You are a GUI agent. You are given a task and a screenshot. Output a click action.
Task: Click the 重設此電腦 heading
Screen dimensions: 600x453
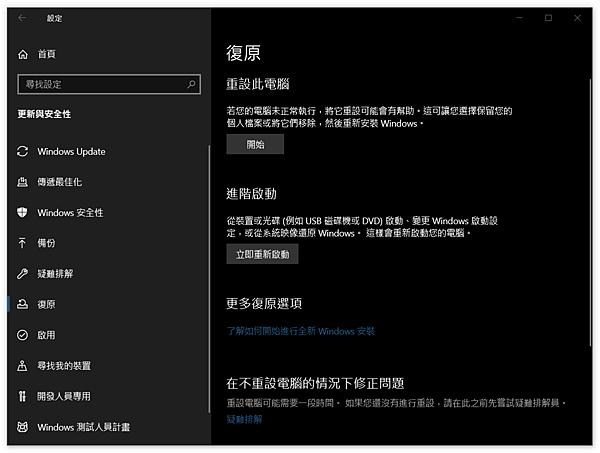click(x=258, y=84)
